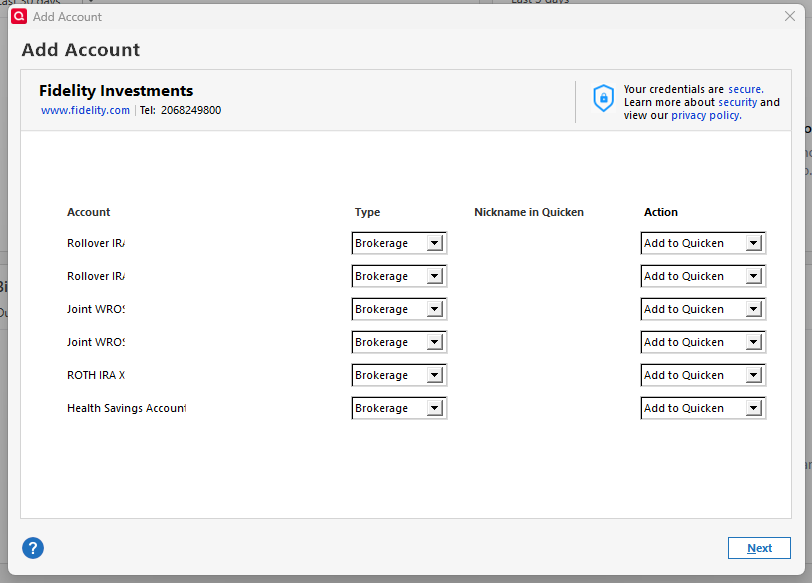The width and height of the screenshot is (812, 583).
Task: Click the blue security shield lock icon
Action: 603,97
